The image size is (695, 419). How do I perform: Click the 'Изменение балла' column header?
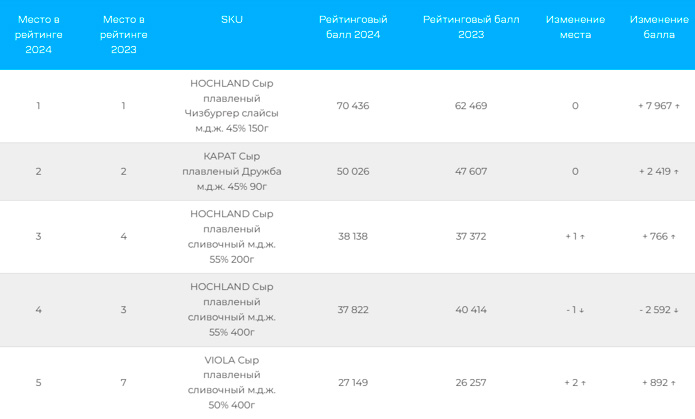pos(658,27)
